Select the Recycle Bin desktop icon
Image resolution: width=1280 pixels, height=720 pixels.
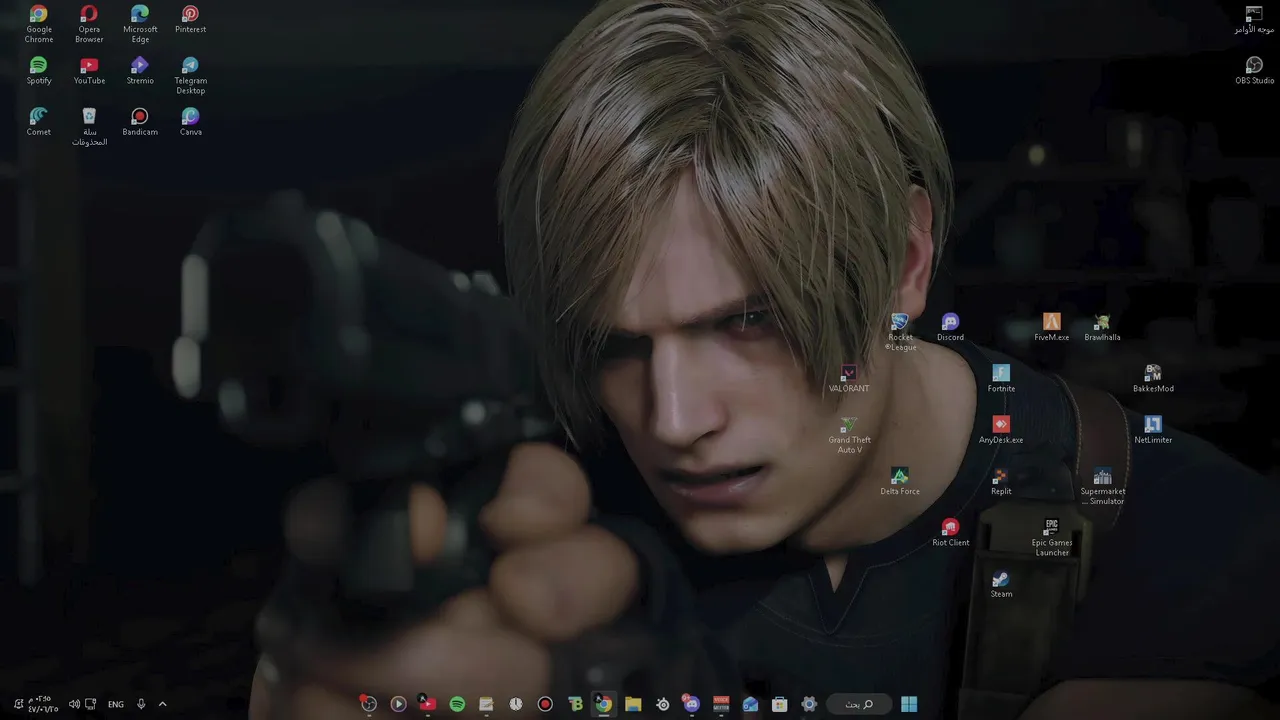tap(89, 127)
